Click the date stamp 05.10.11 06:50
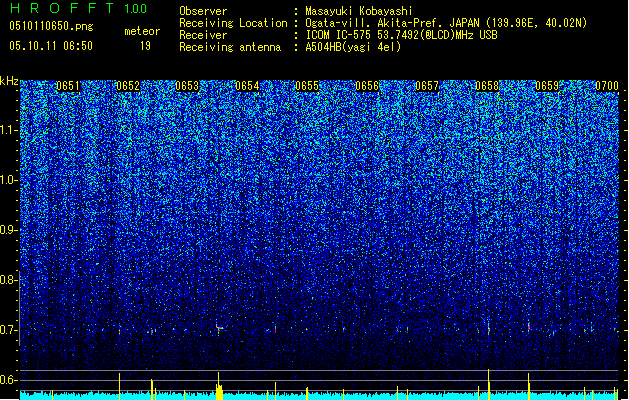629x400 pixels. (x=51, y=46)
